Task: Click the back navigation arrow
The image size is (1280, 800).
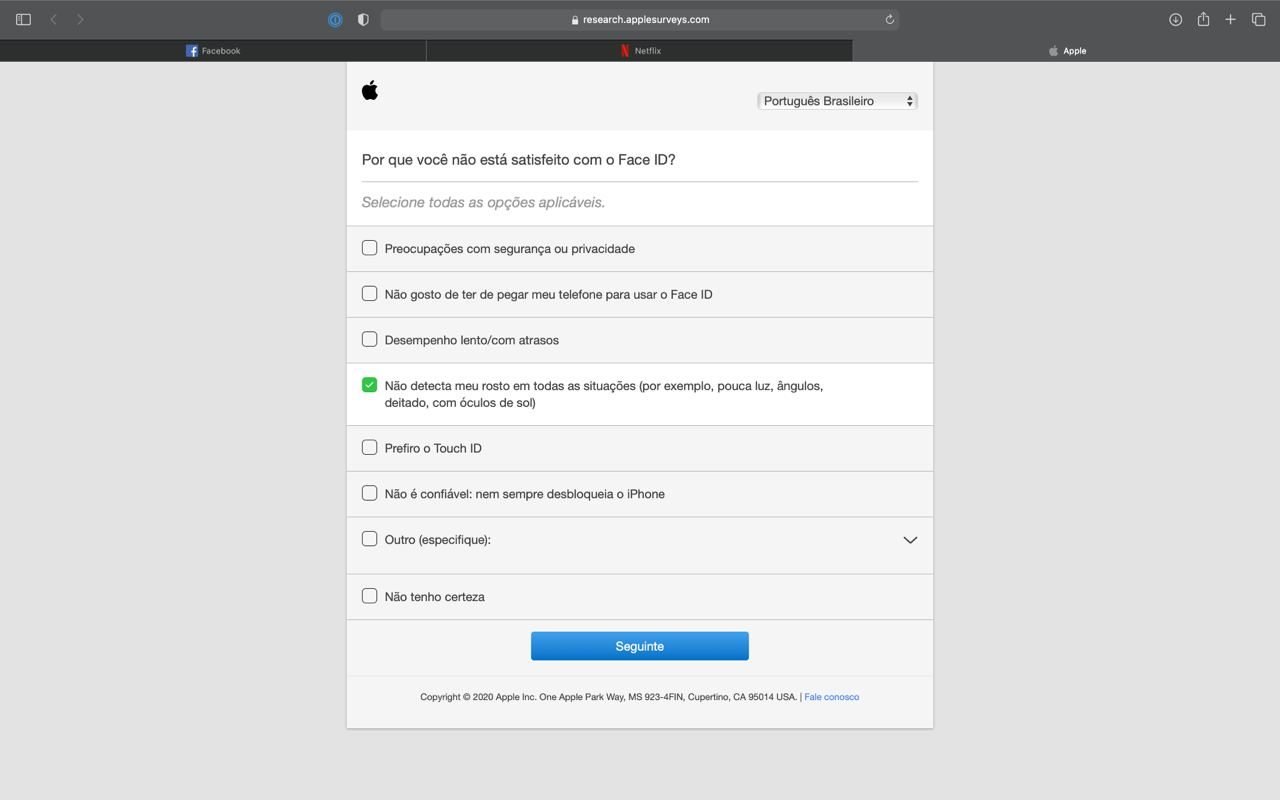Action: coord(52,18)
